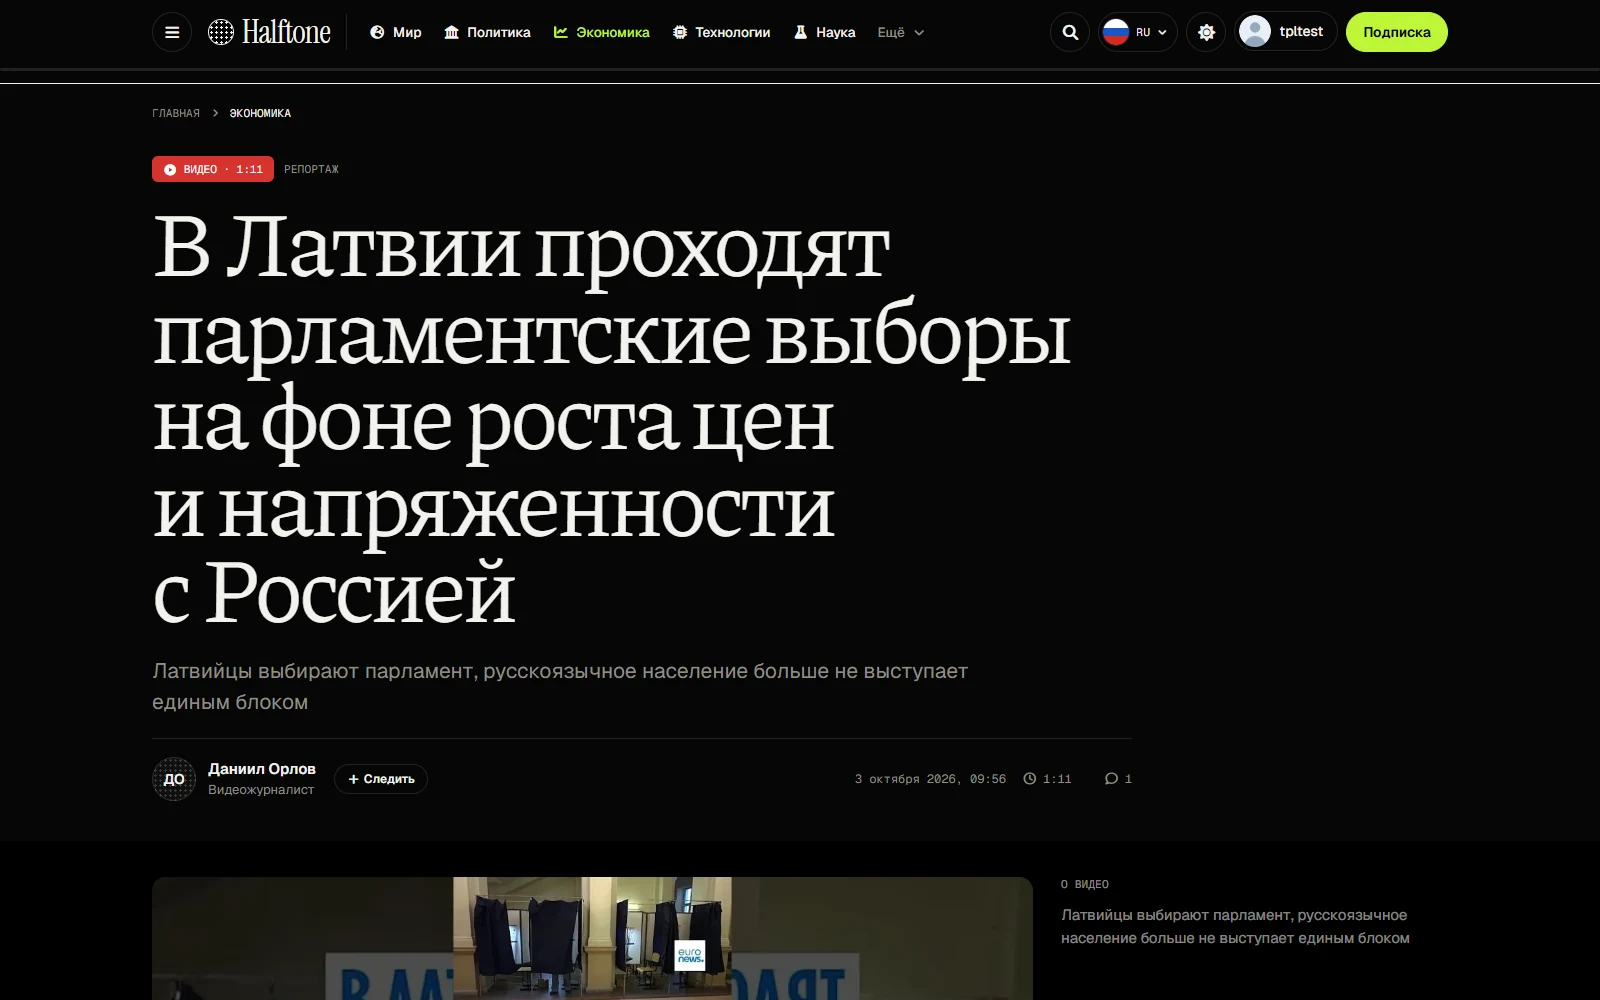Open the hamburger menu button
Screen dimensions: 1600x1000
pos(172,32)
